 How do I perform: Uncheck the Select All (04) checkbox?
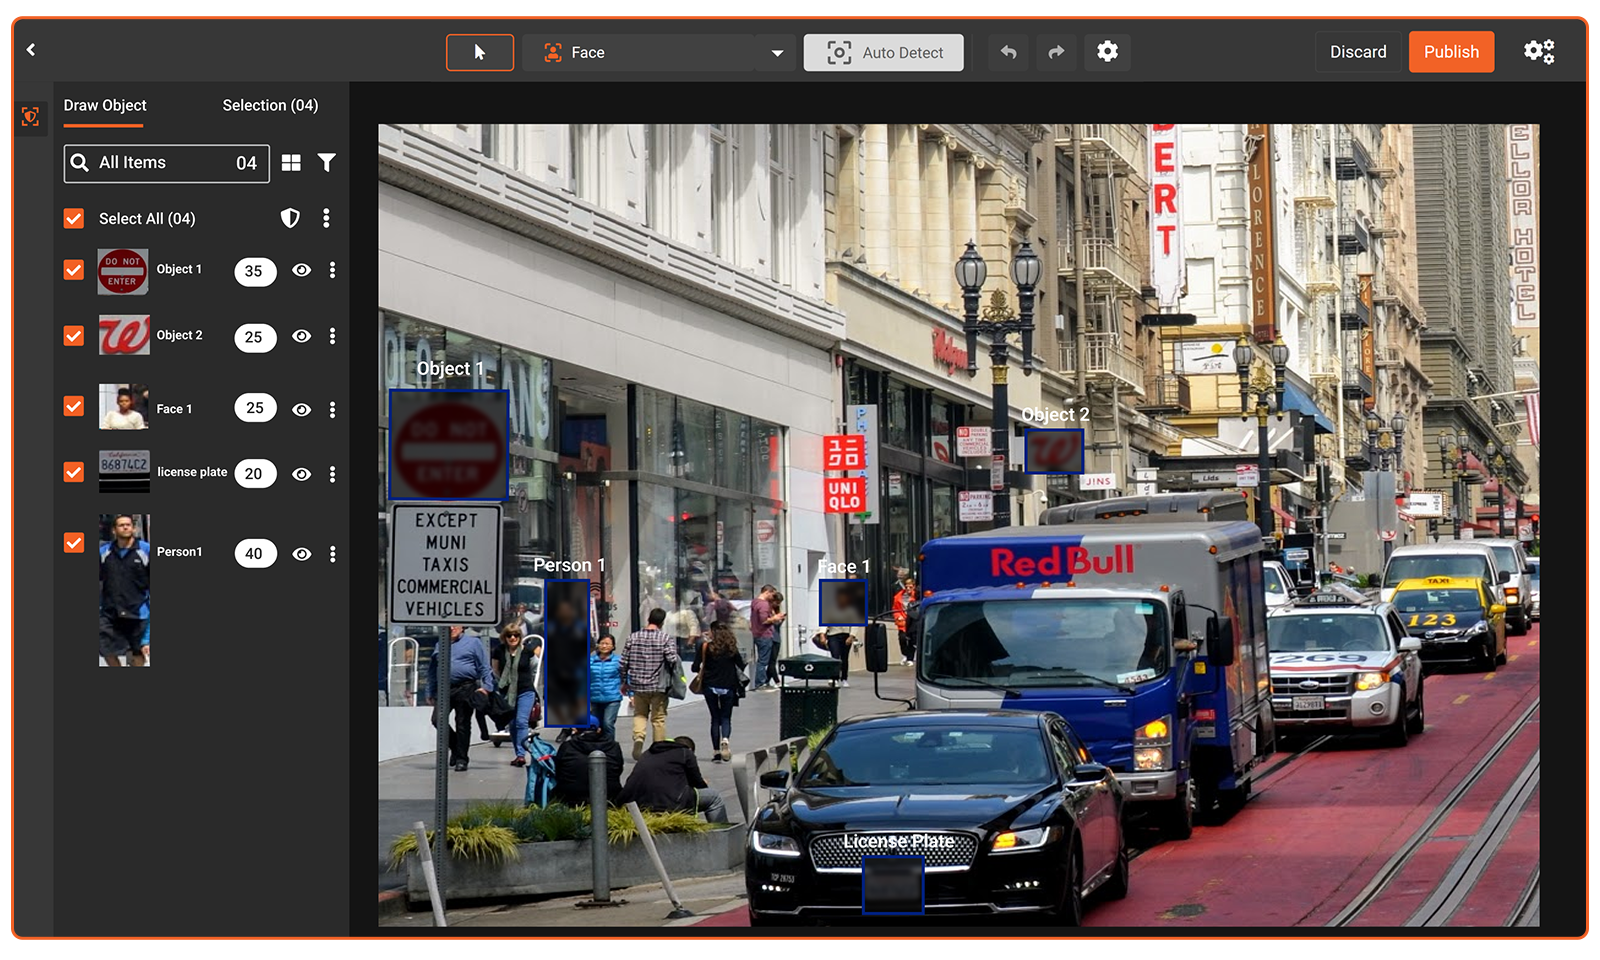74,218
